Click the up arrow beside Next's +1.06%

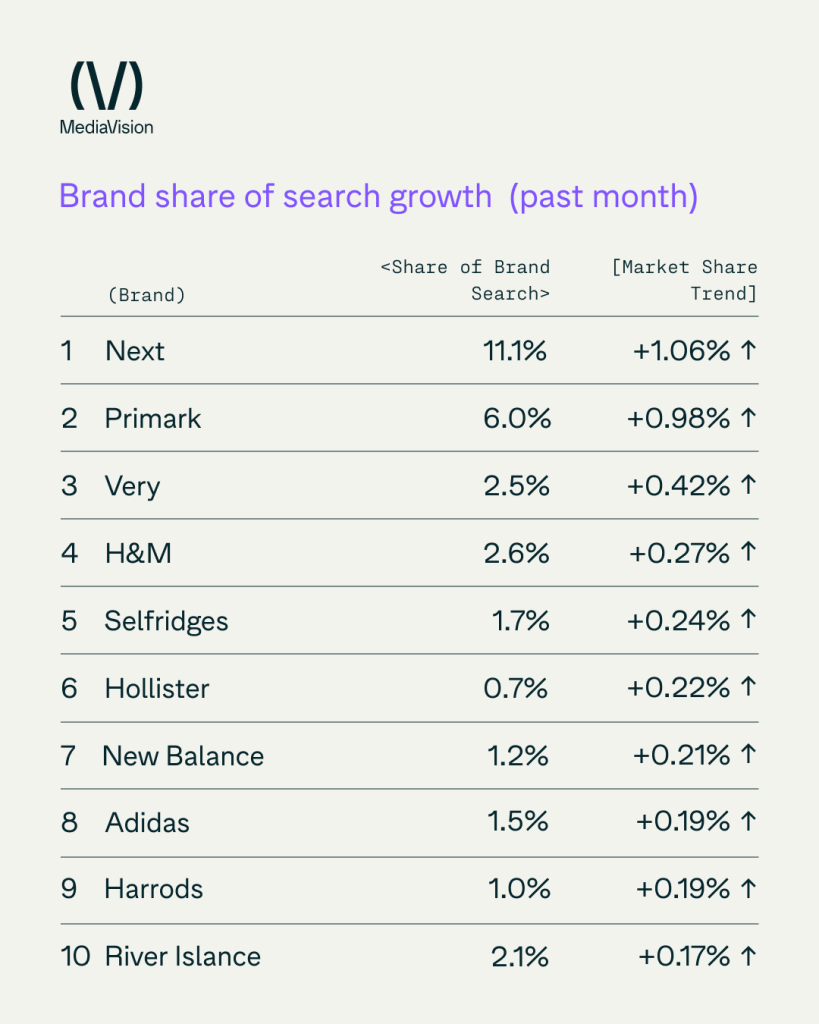[748, 350]
